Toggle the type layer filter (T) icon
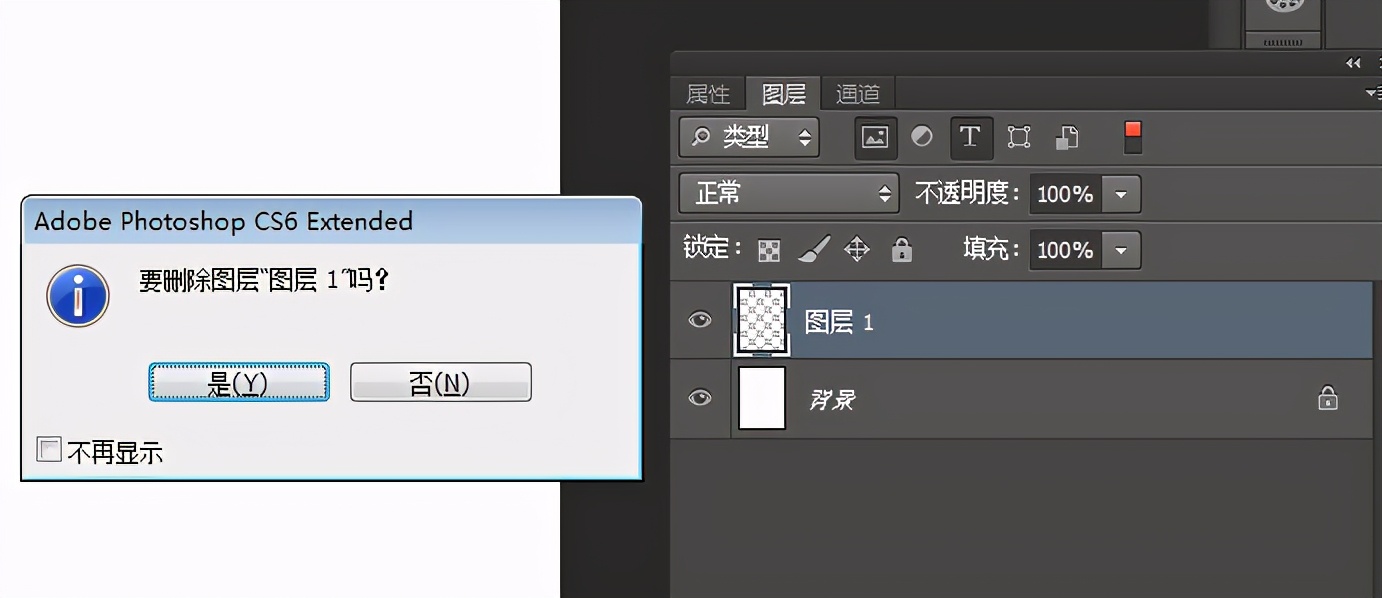This screenshot has height=598, width=1382. point(970,137)
